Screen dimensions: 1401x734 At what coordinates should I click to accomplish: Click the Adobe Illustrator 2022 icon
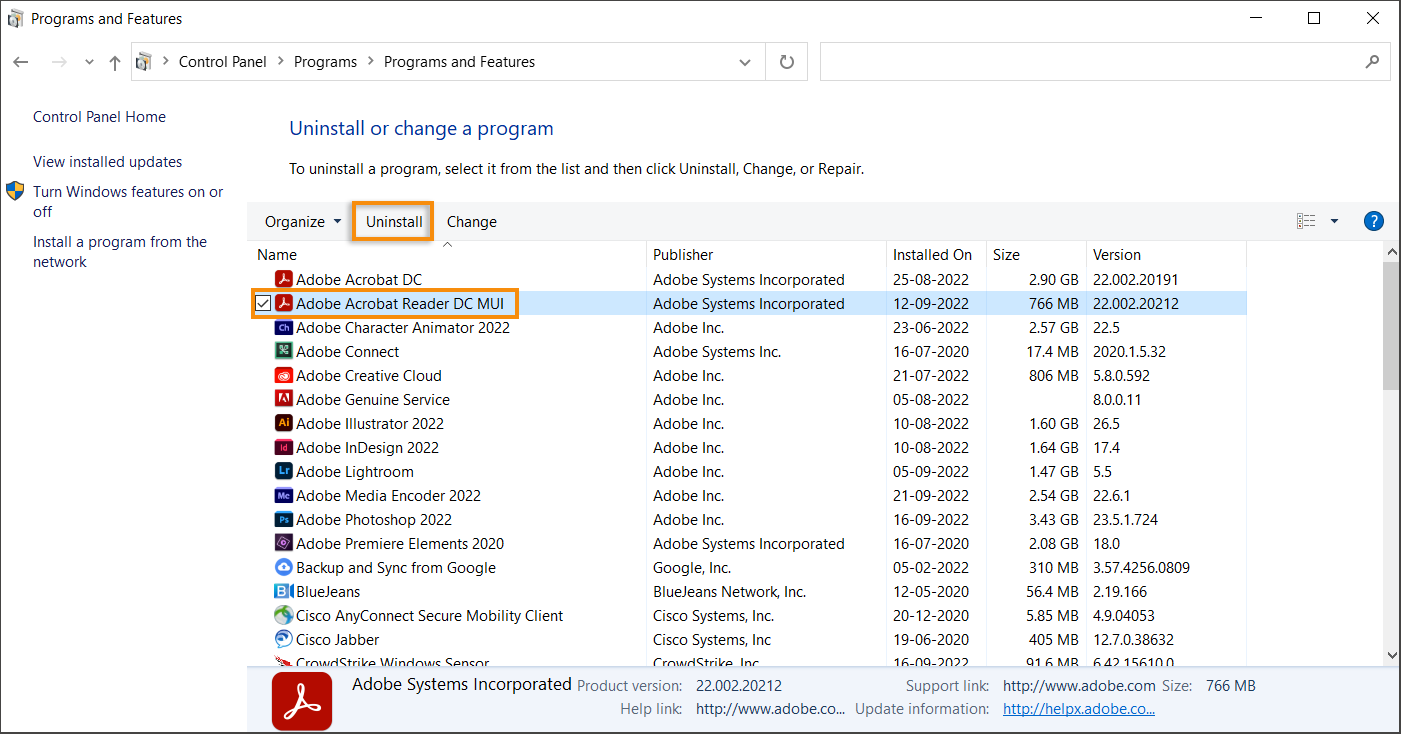285,423
